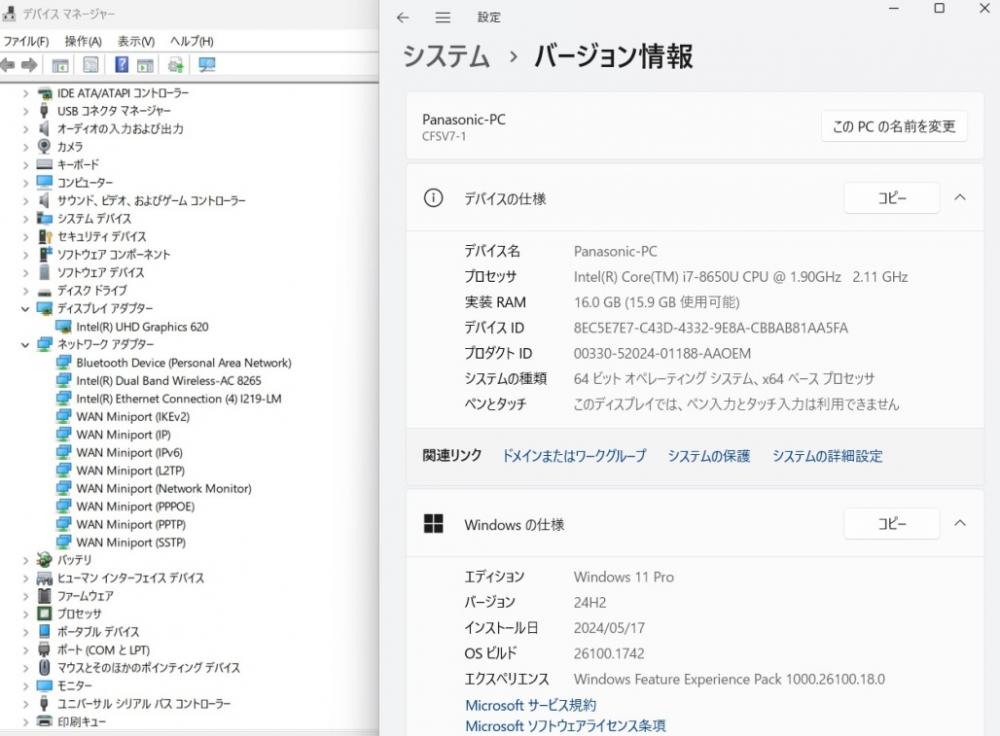Screen dimensions: 1000x736
Task: Expand the ヒューマン インターフェイス デバイス node
Action: coord(26,578)
